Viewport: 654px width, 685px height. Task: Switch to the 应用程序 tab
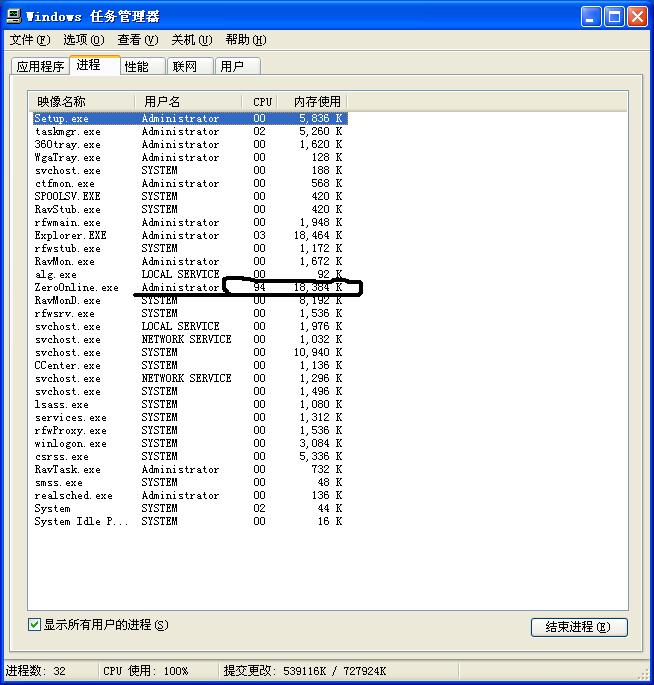click(x=40, y=66)
